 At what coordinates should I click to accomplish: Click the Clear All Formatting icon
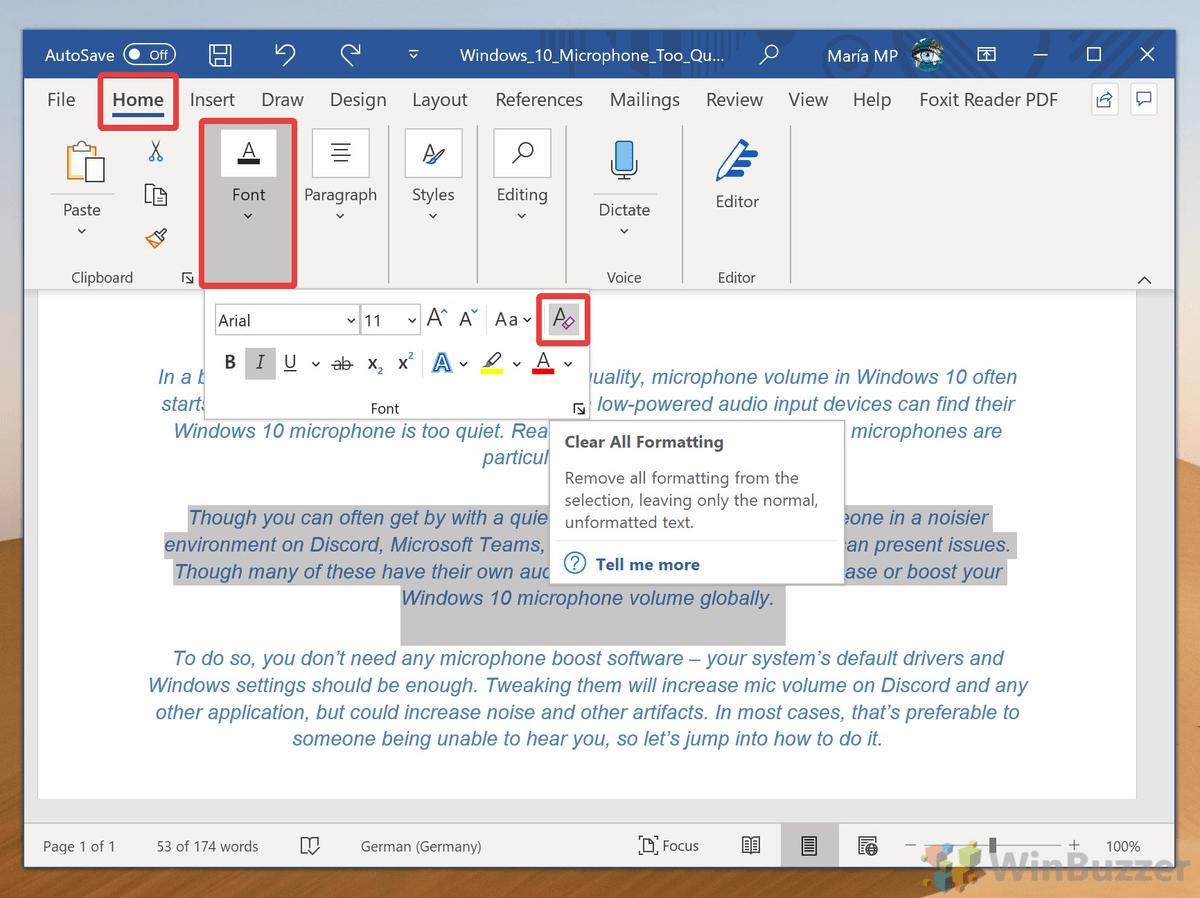(563, 320)
